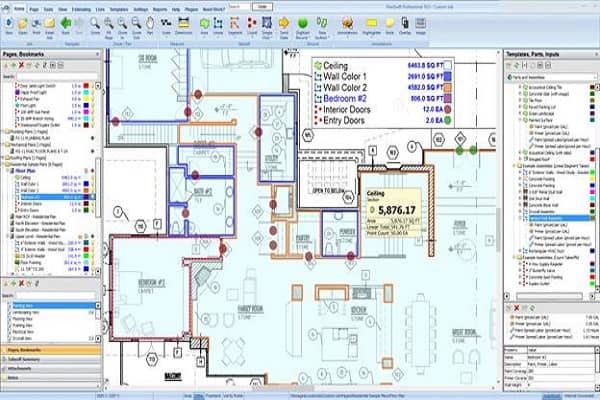Viewport: 600px width, 400px height.
Task: Open the Reports ribbon tab
Action: tap(160, 9)
